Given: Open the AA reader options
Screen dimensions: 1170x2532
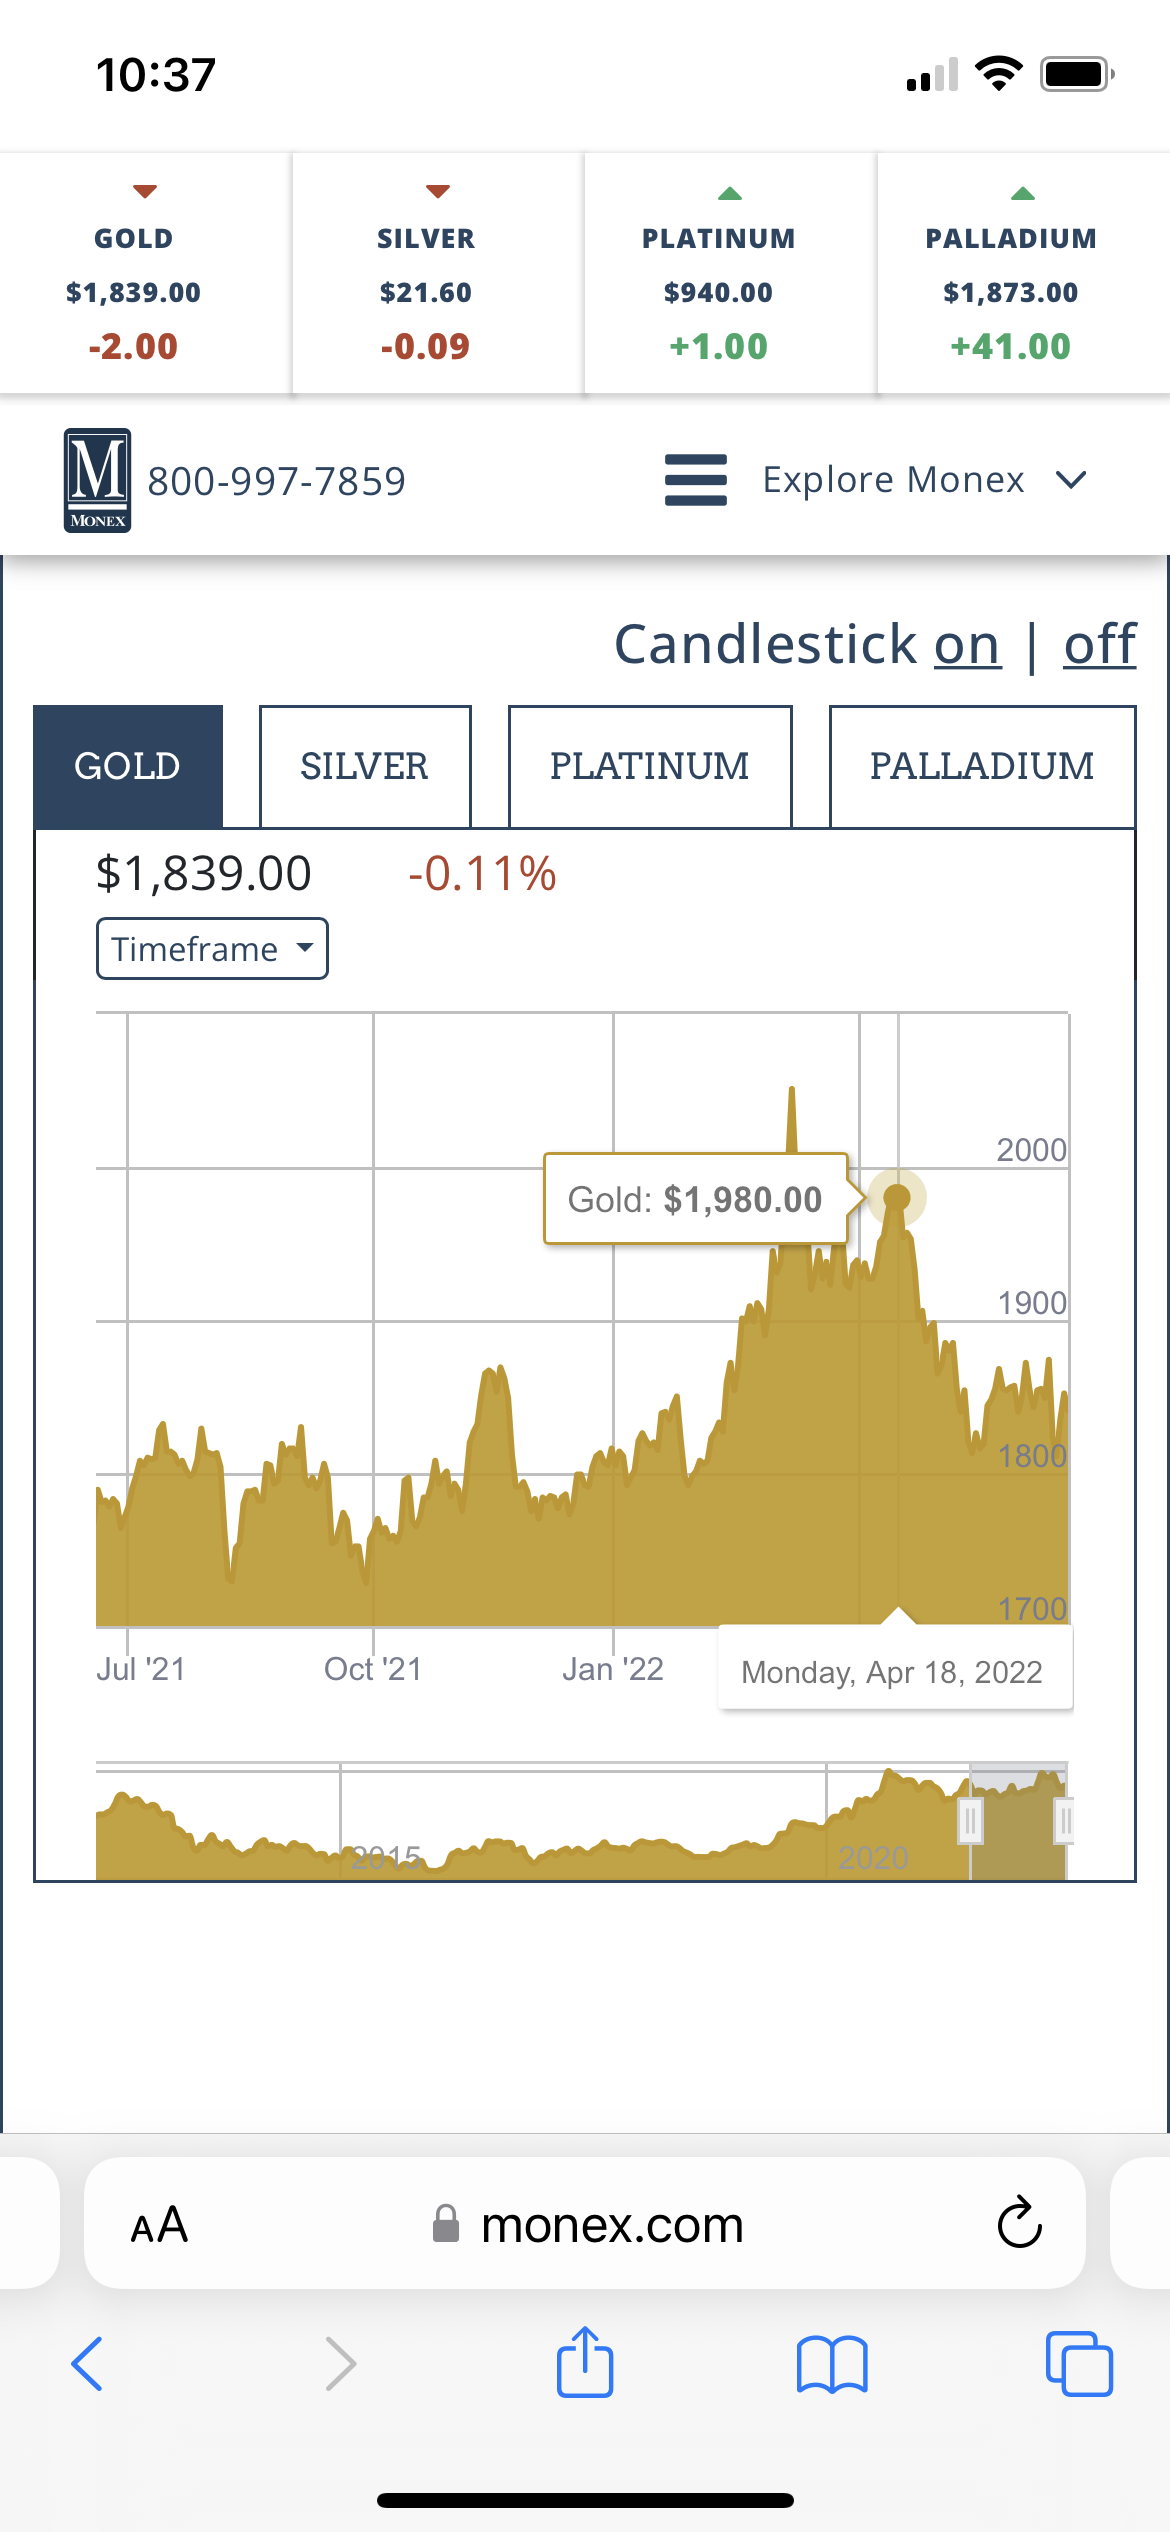Looking at the screenshot, I should click(x=159, y=2225).
